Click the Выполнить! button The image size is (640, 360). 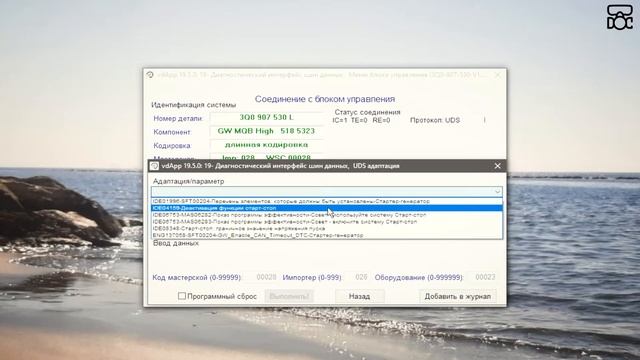(x=289, y=296)
